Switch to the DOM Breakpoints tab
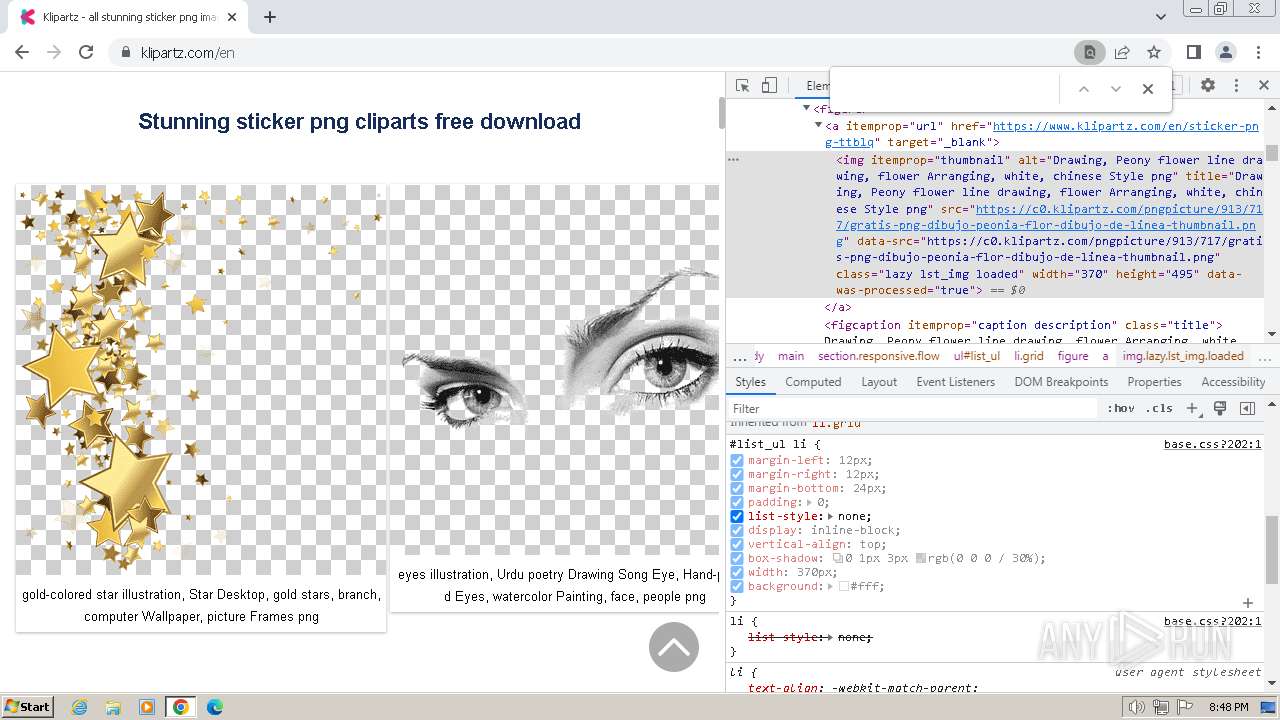The height and width of the screenshot is (720, 1280). click(x=1061, y=382)
